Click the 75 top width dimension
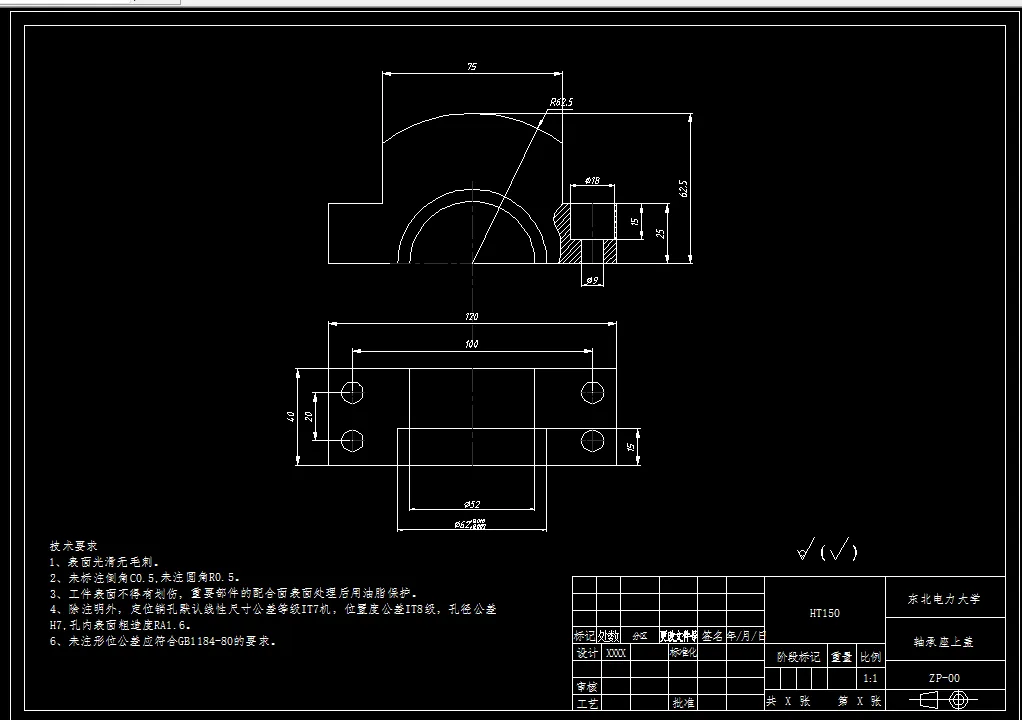The width and height of the screenshot is (1022, 720). (x=472, y=66)
